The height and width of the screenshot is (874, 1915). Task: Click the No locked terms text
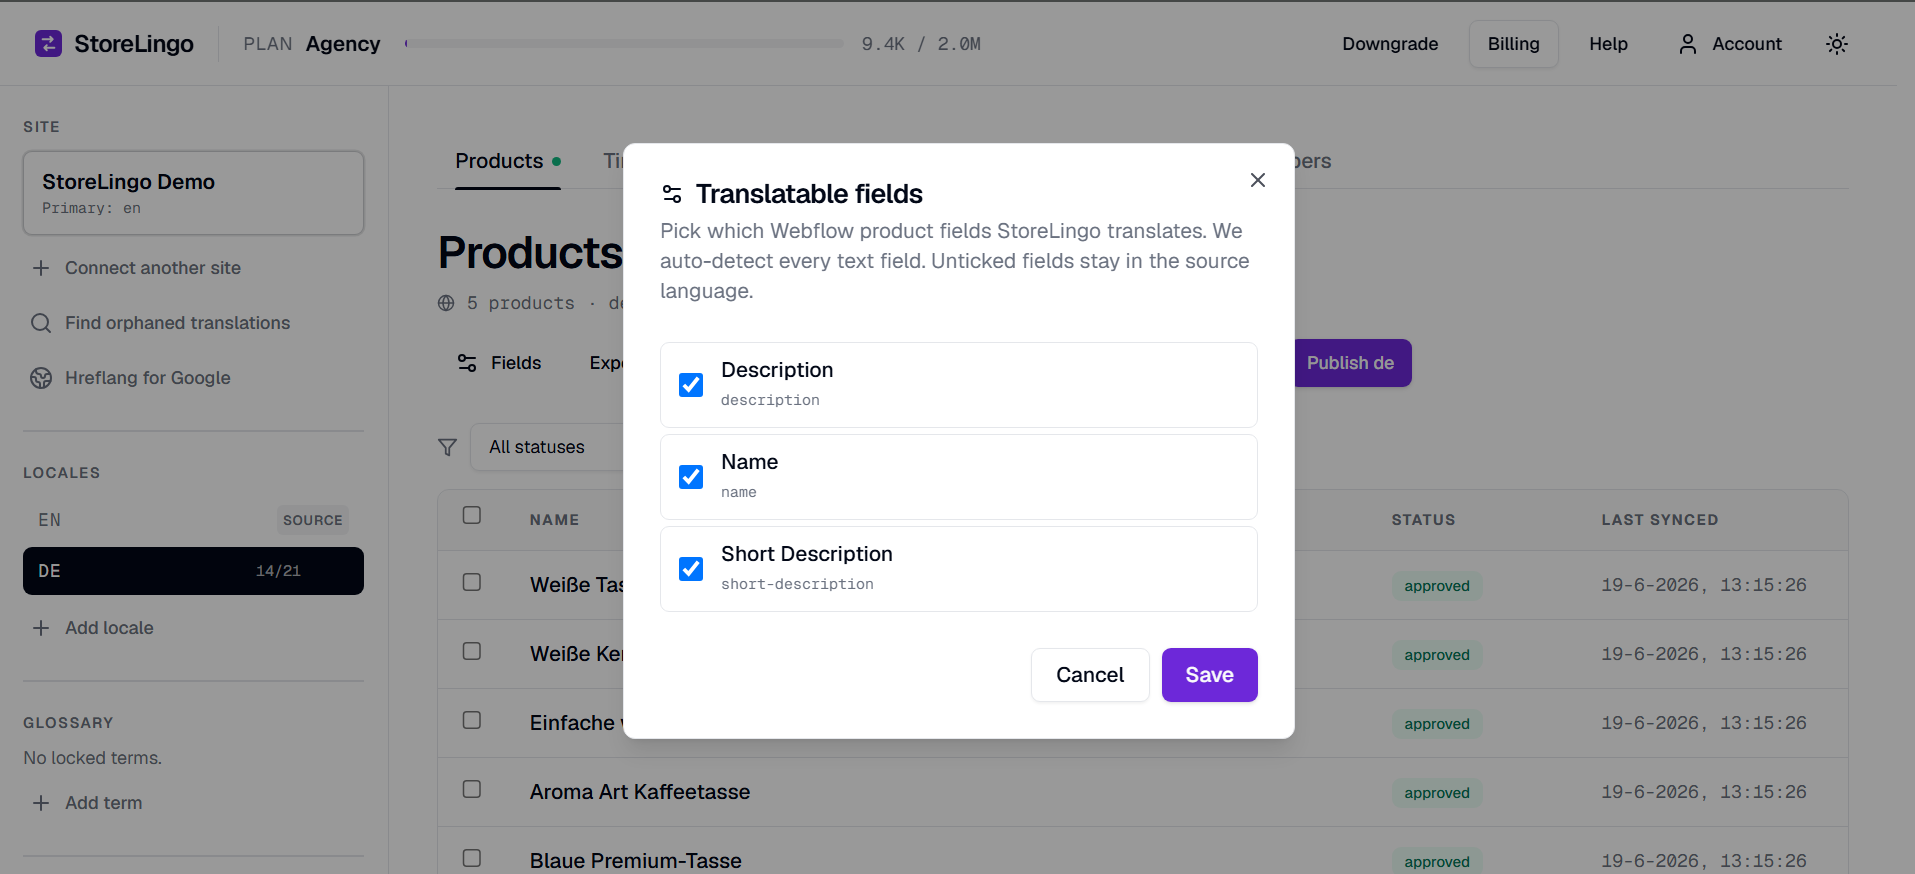click(93, 758)
